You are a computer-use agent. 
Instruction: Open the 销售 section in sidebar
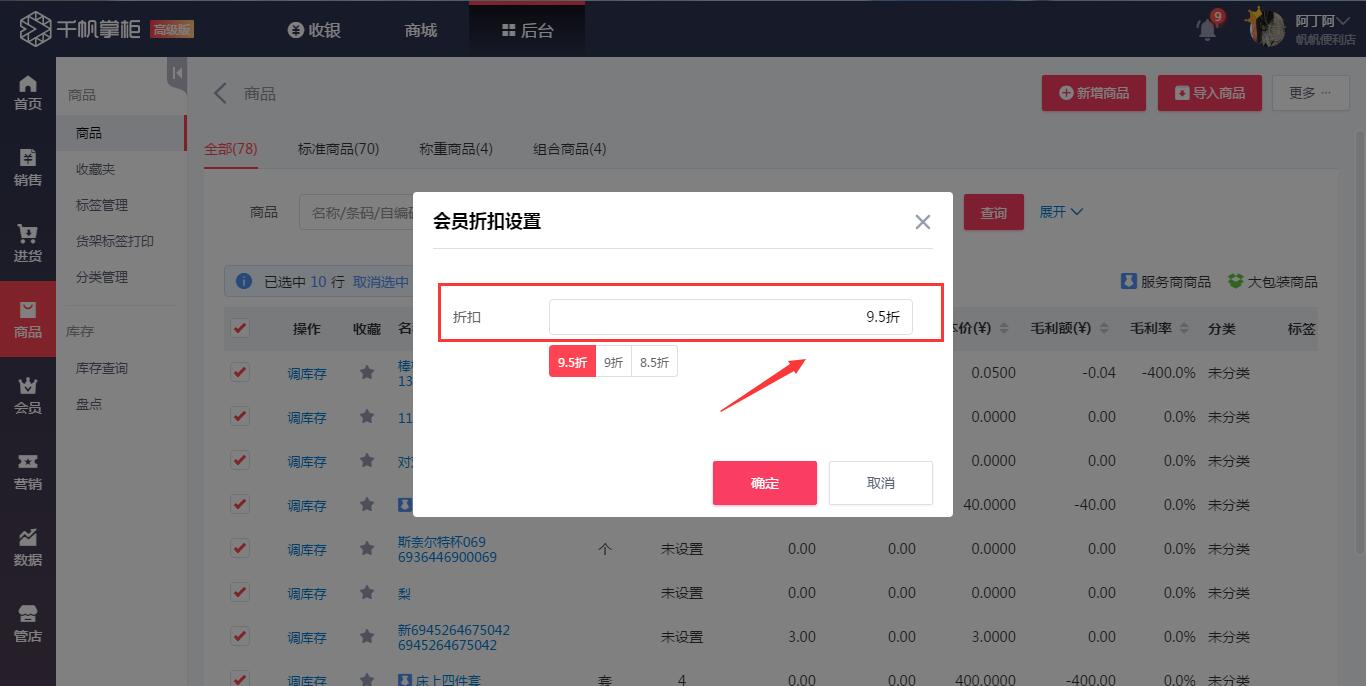pos(28,165)
